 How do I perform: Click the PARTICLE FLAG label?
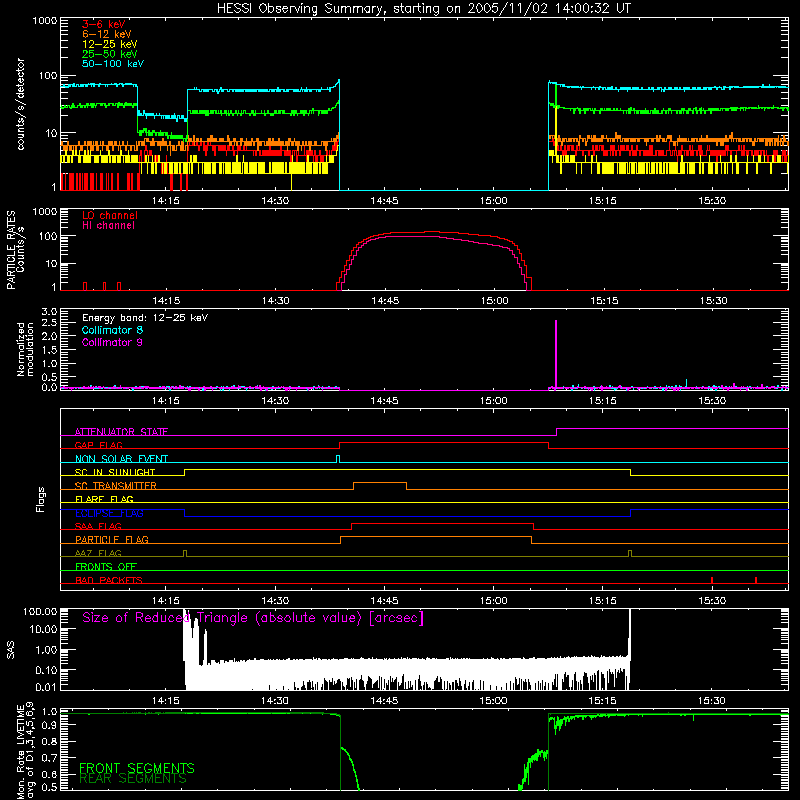point(112,539)
